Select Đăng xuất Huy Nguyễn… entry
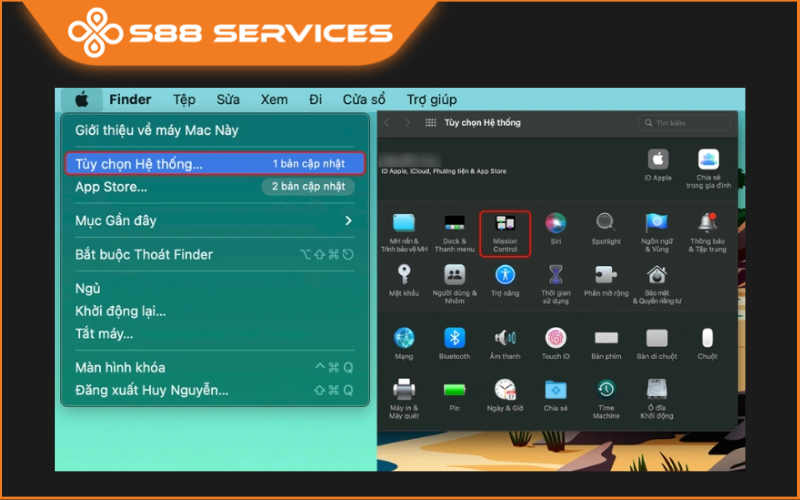The image size is (800, 500). [215, 390]
